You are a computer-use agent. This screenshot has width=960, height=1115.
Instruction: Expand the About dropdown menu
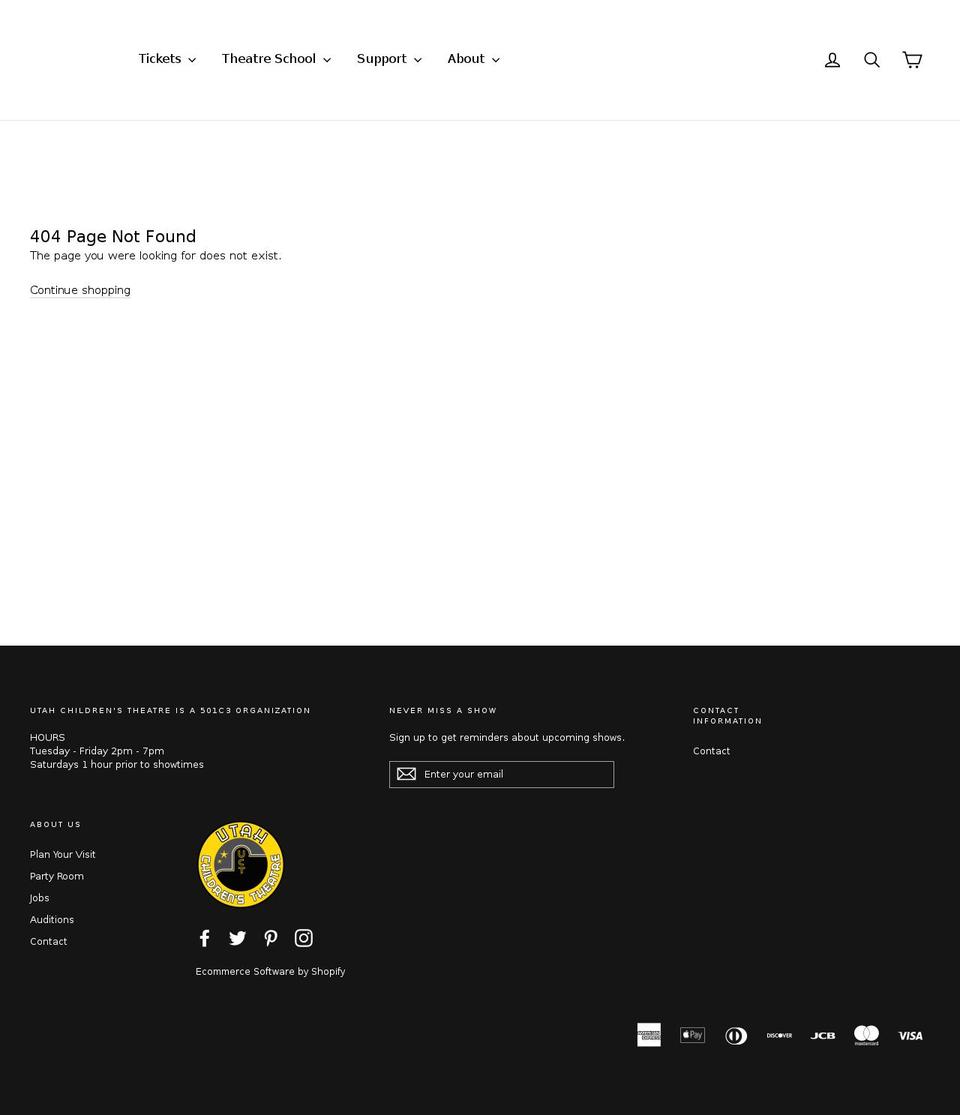point(474,59)
